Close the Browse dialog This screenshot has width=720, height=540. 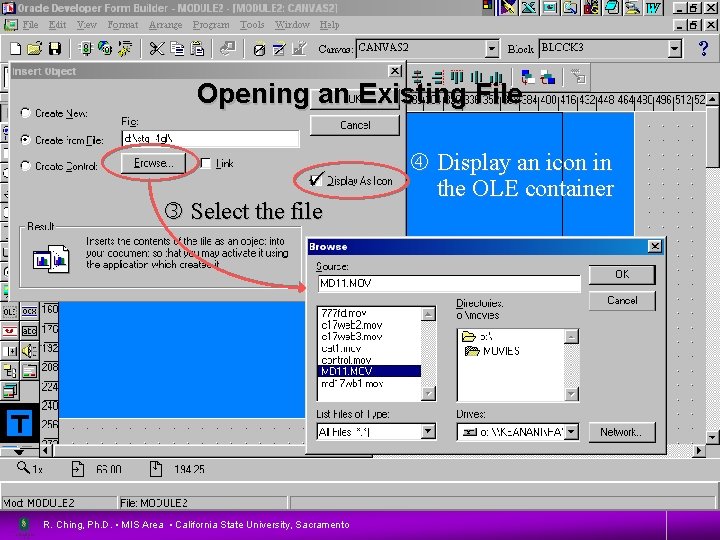click(654, 247)
